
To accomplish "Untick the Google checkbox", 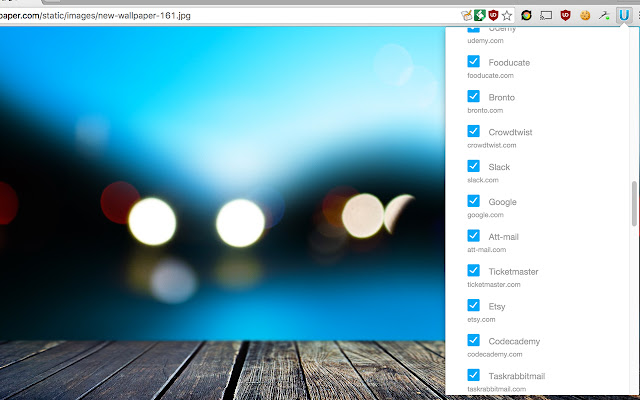I will click(x=473, y=201).
